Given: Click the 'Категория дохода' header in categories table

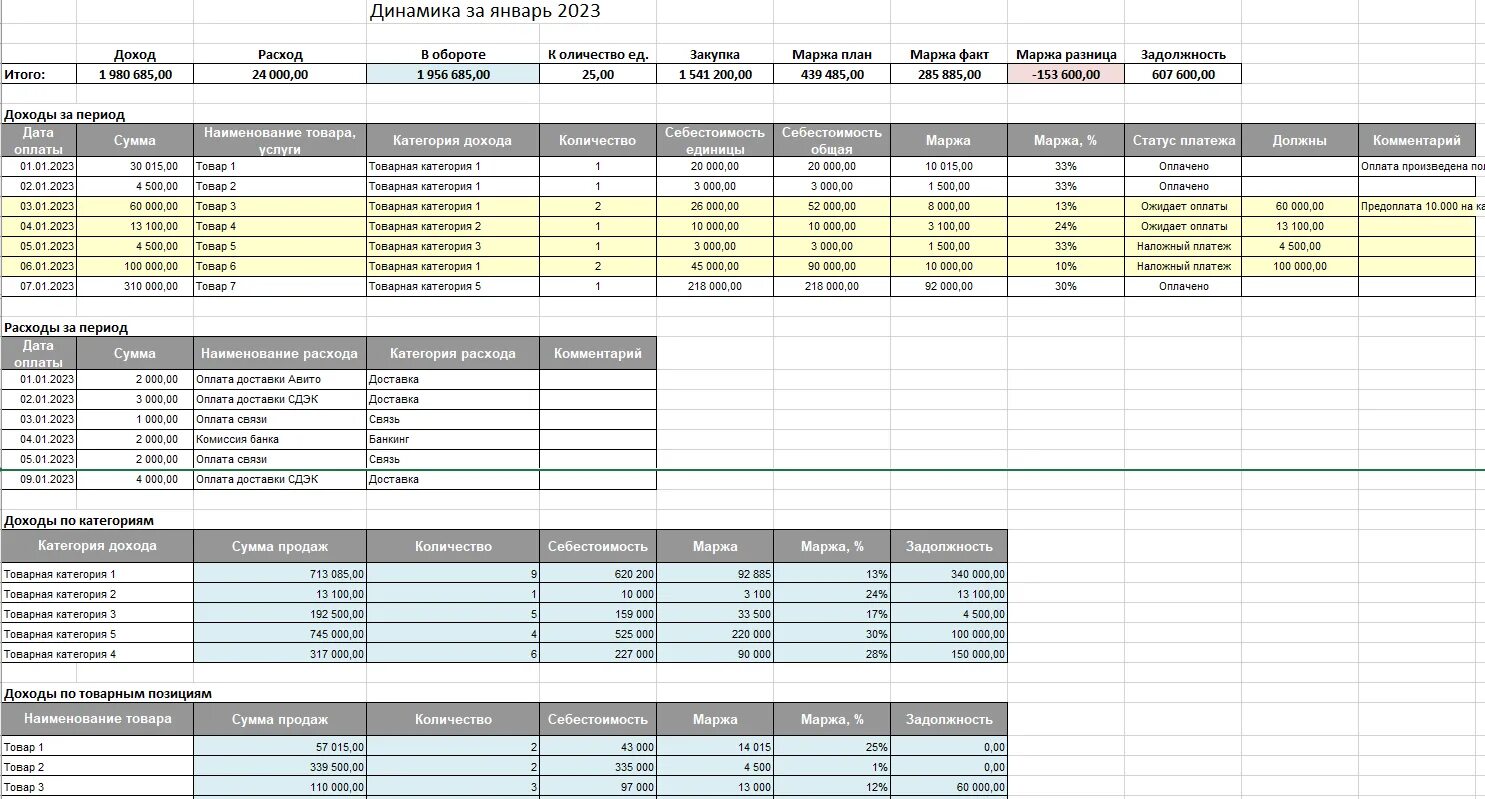Looking at the screenshot, I should [97, 546].
